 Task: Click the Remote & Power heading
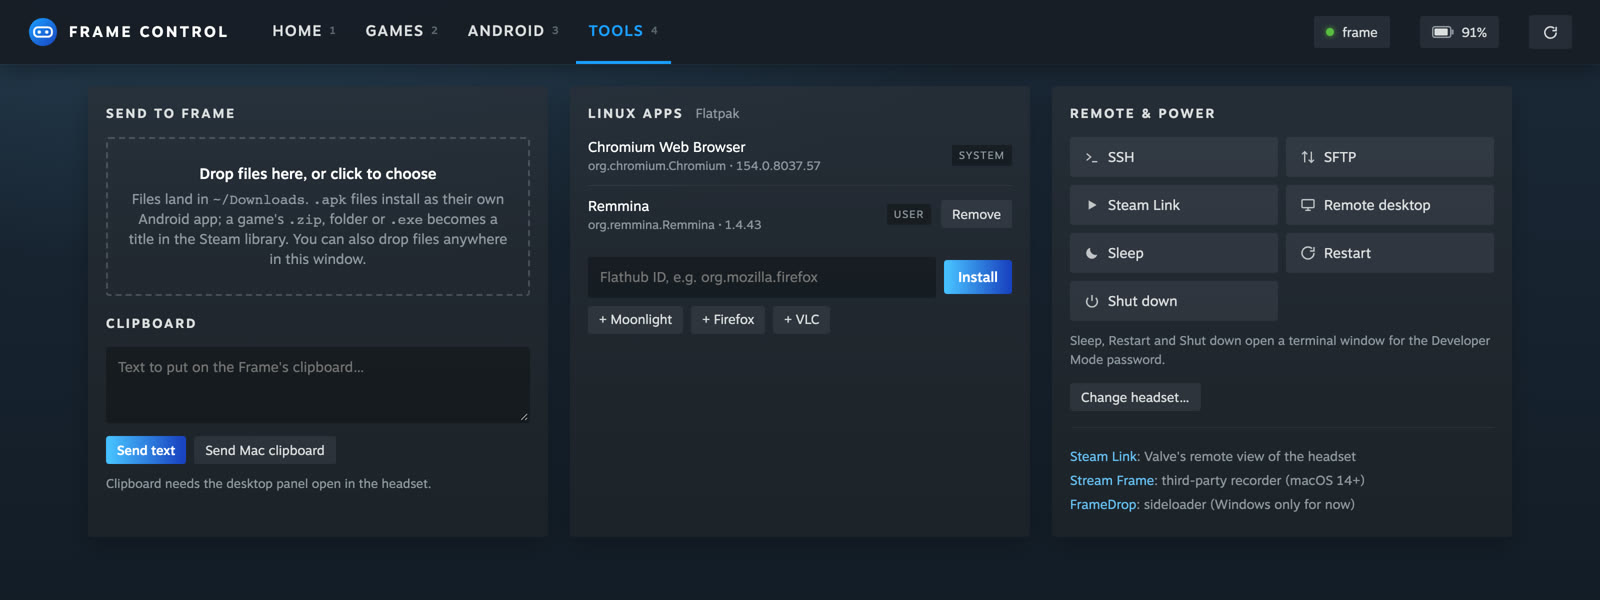(x=1142, y=113)
